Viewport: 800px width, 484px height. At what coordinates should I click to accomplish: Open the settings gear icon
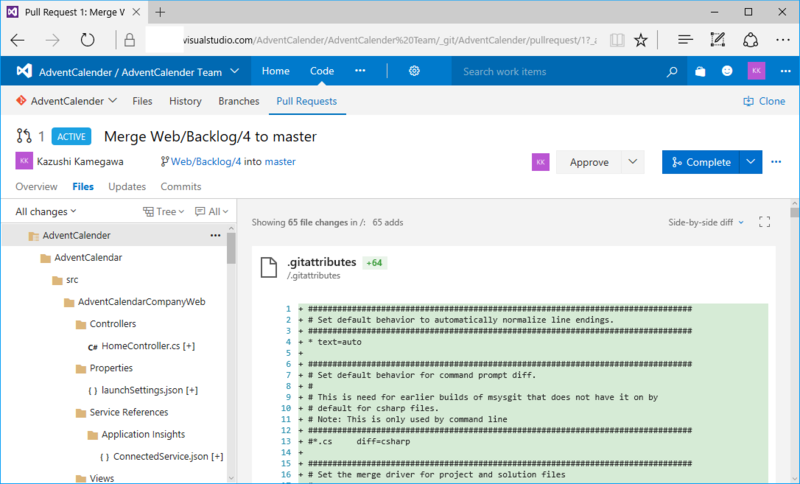414,71
